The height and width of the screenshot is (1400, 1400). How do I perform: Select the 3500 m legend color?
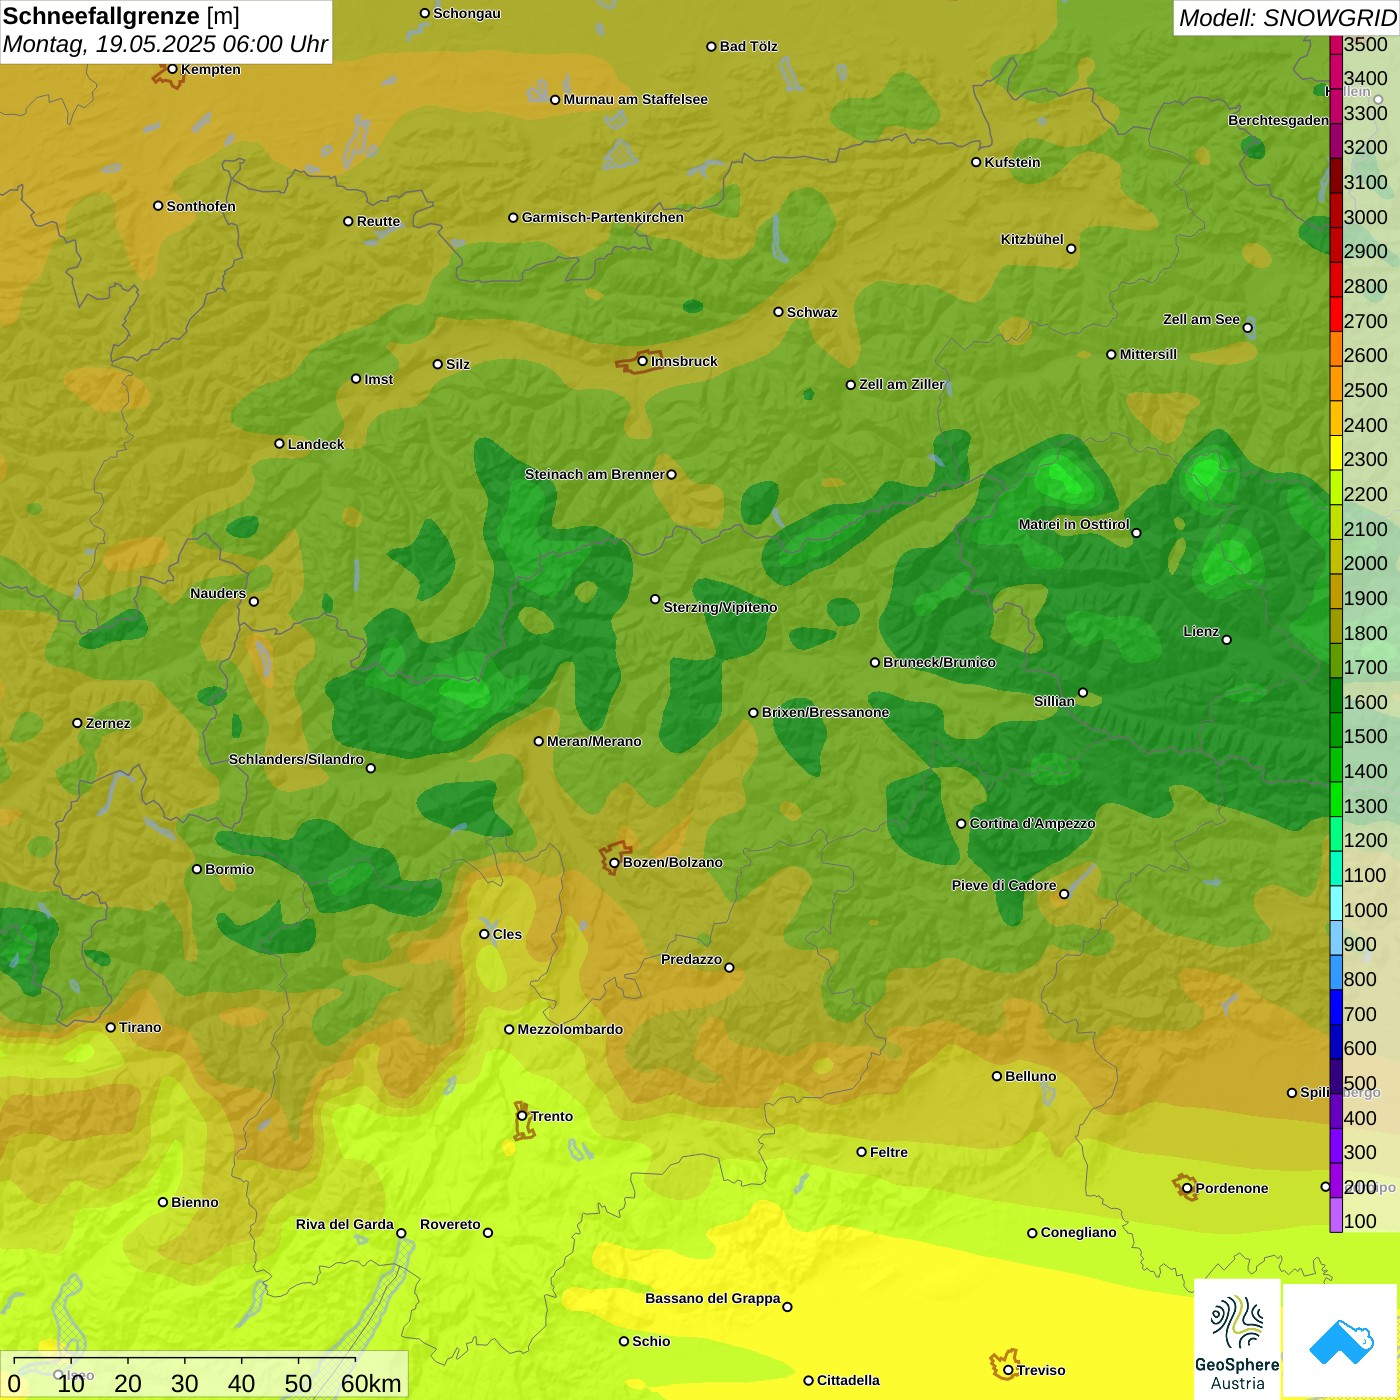pos(1335,44)
